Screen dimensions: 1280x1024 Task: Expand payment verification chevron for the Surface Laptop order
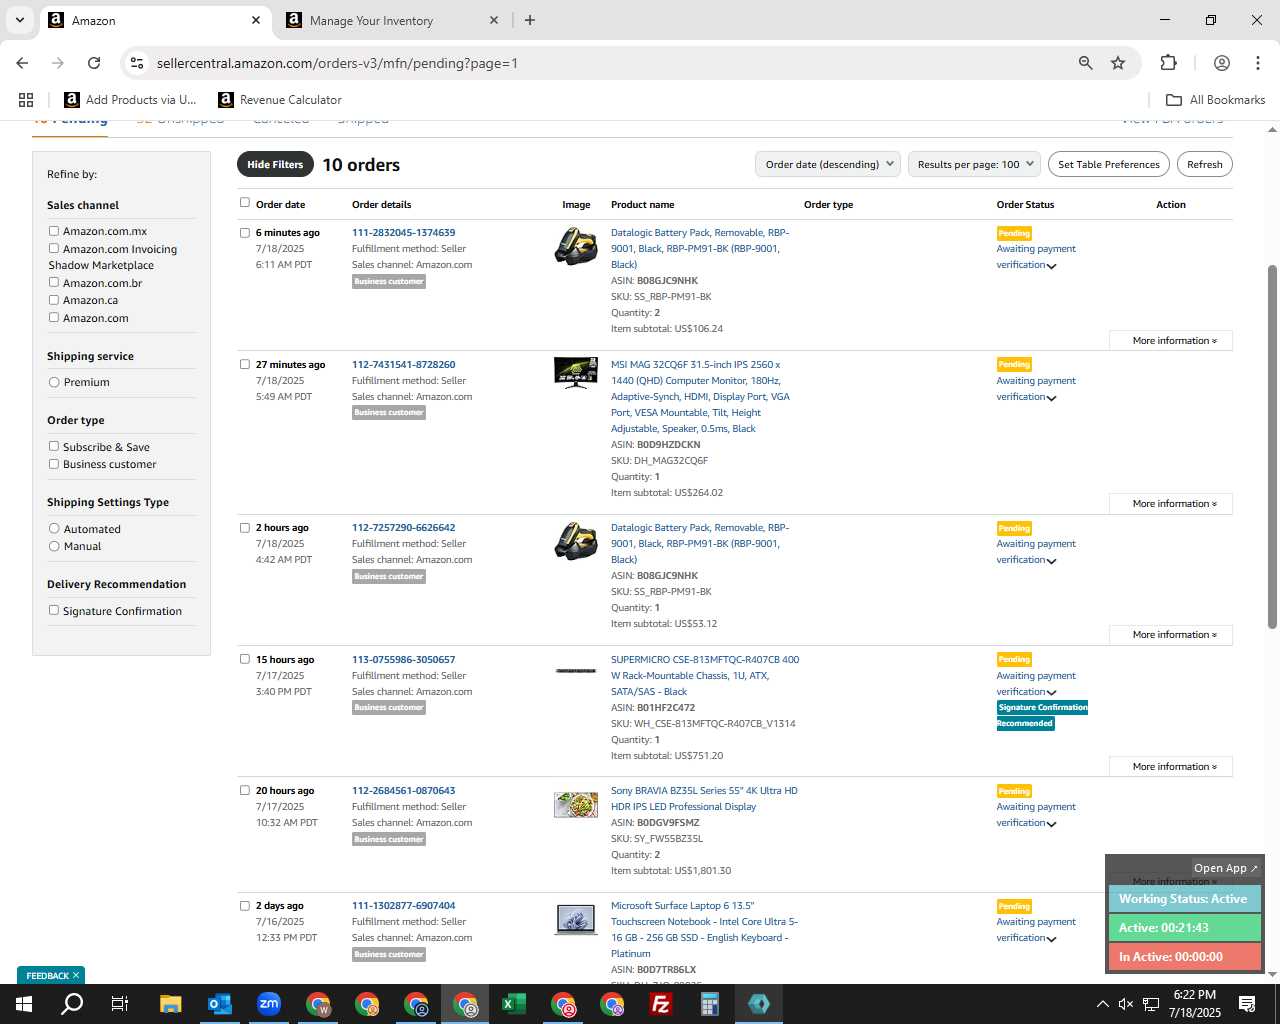1052,940
